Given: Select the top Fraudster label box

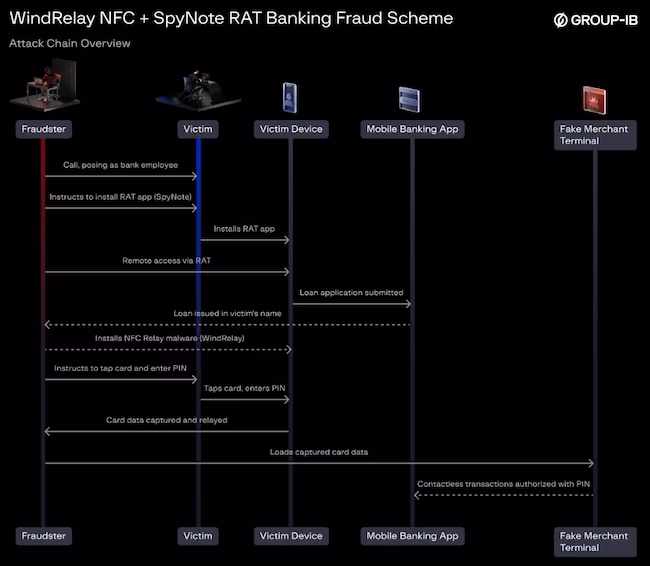Looking at the screenshot, I should pos(44,129).
